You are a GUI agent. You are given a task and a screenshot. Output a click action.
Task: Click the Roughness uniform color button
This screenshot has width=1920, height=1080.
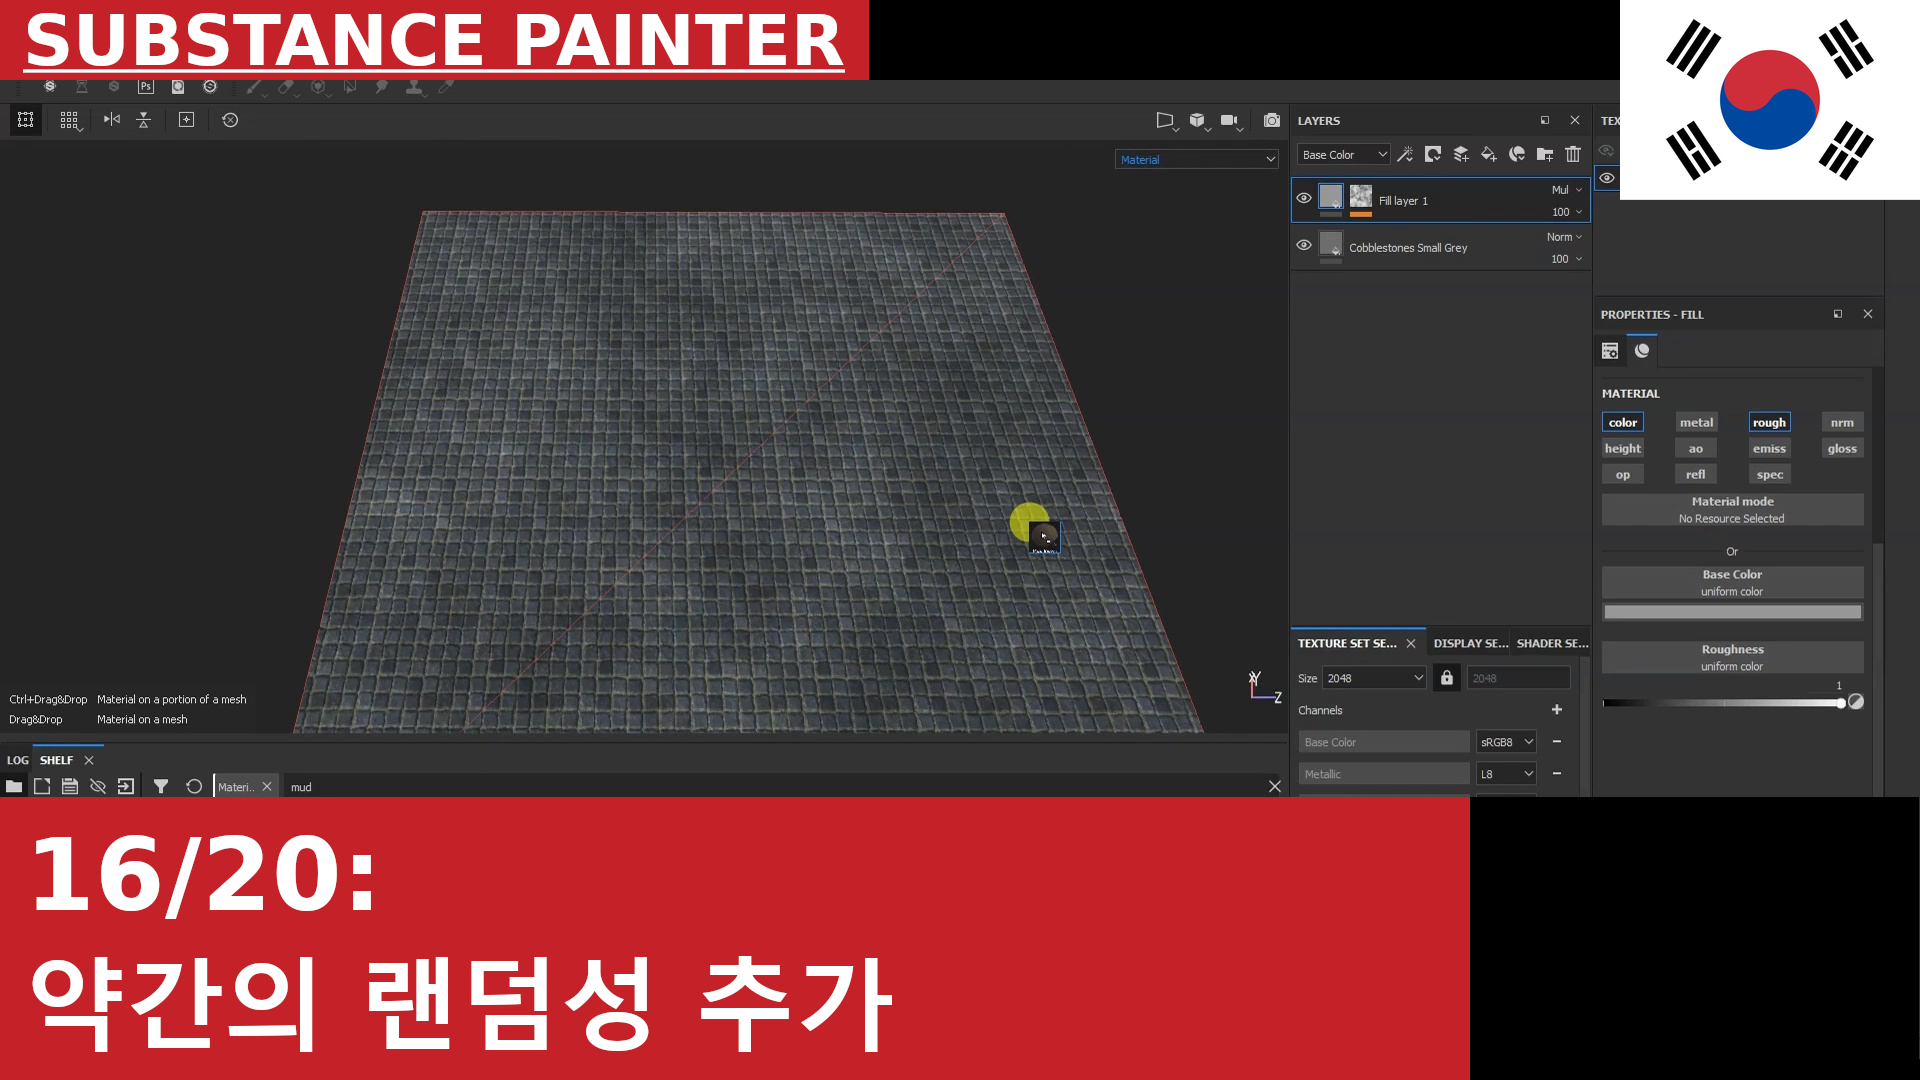pos(1732,658)
